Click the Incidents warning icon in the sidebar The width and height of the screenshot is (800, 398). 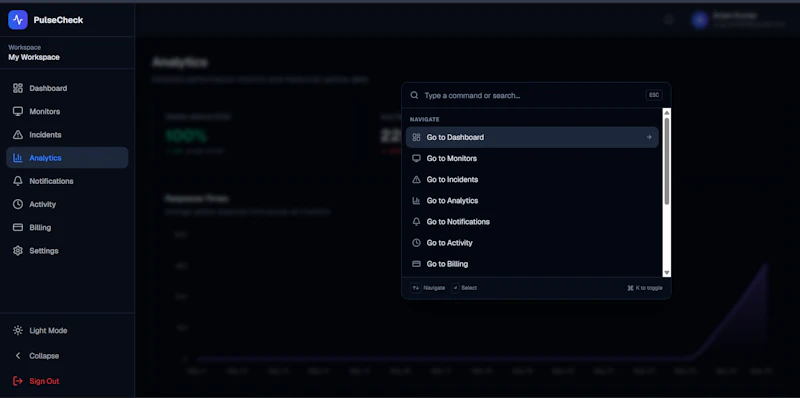[18, 135]
